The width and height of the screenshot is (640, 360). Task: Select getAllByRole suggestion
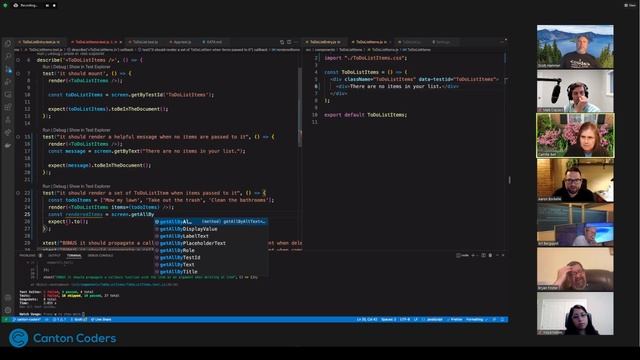pos(211,250)
